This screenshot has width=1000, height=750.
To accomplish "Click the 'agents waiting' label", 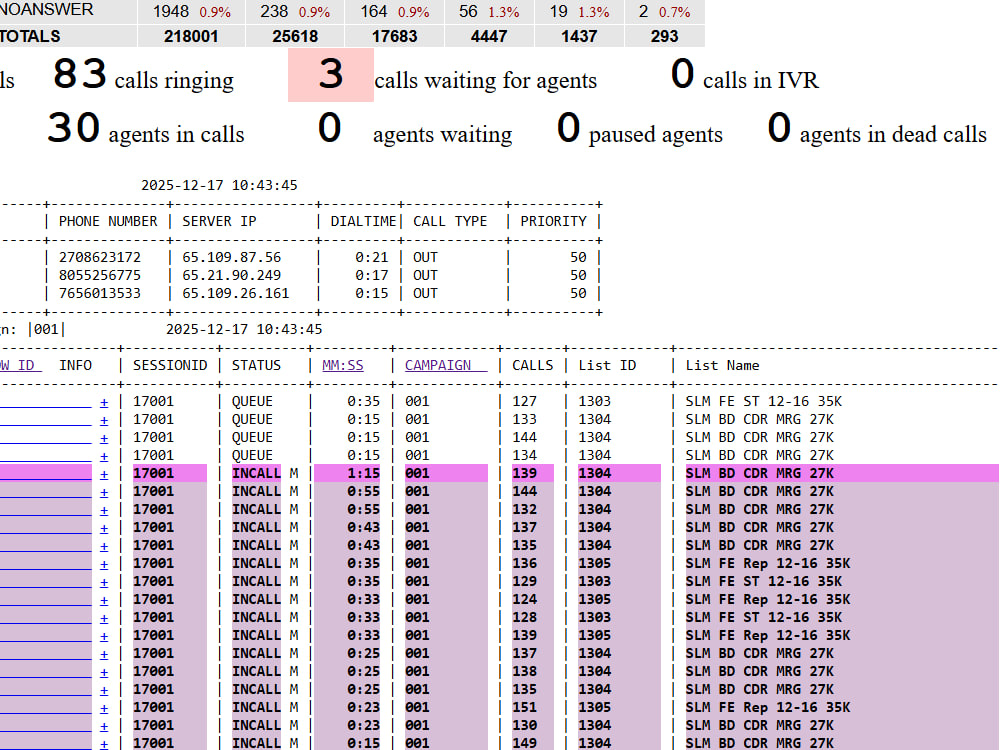I will pos(443,135).
